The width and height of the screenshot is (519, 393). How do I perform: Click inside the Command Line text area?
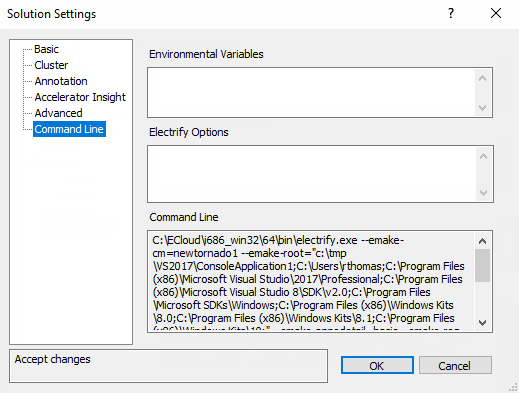pyautogui.click(x=311, y=281)
